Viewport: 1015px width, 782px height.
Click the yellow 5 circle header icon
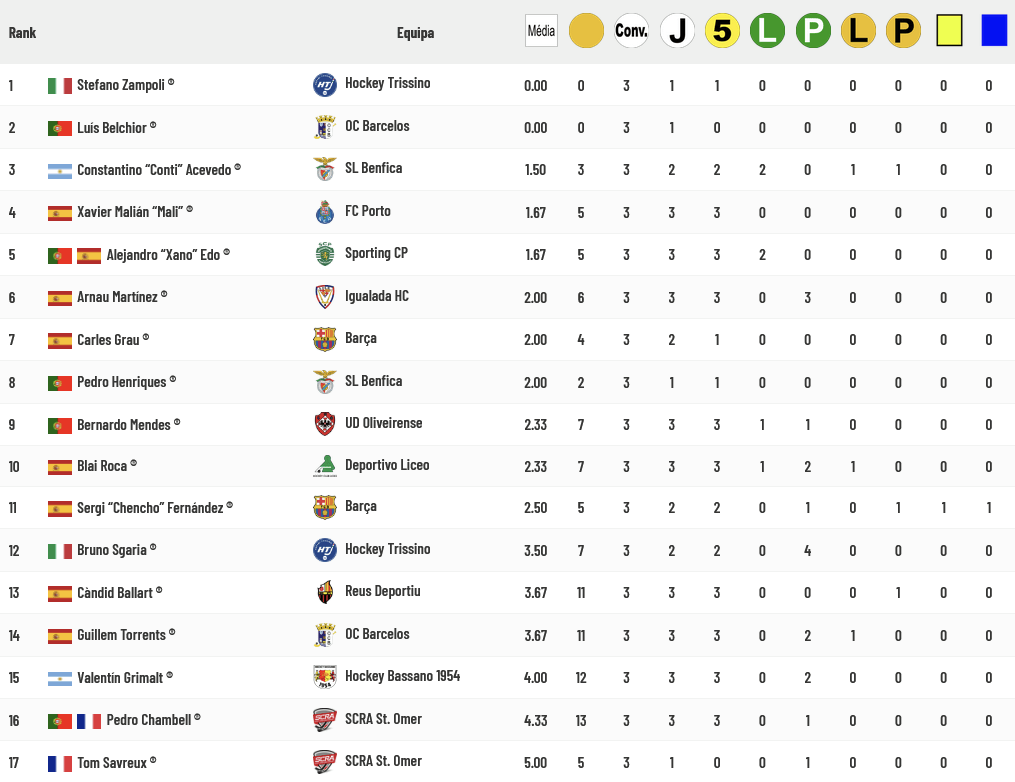click(722, 31)
